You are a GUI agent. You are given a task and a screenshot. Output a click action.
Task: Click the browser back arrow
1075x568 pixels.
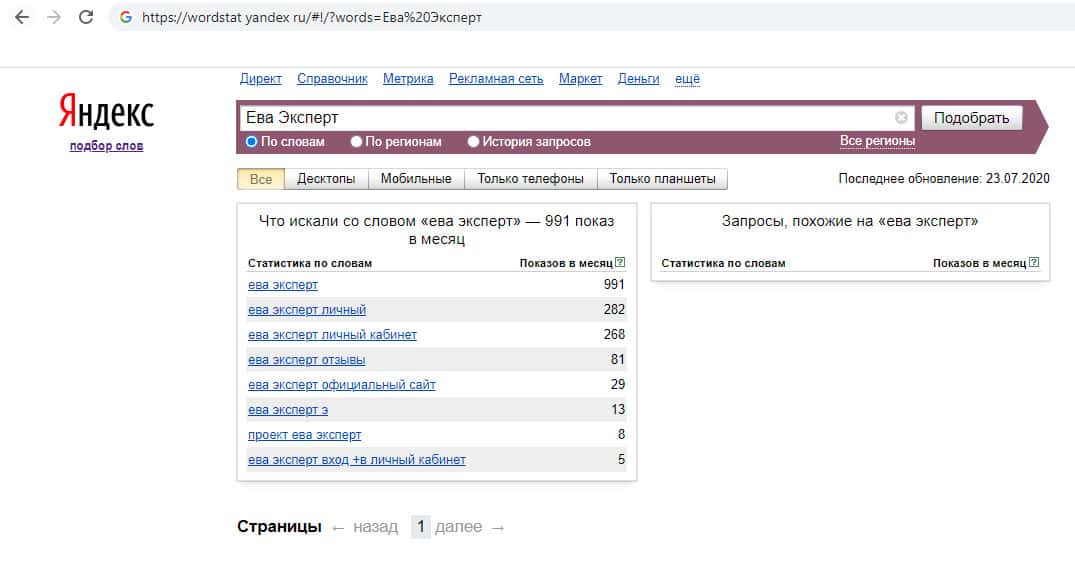pos(22,17)
